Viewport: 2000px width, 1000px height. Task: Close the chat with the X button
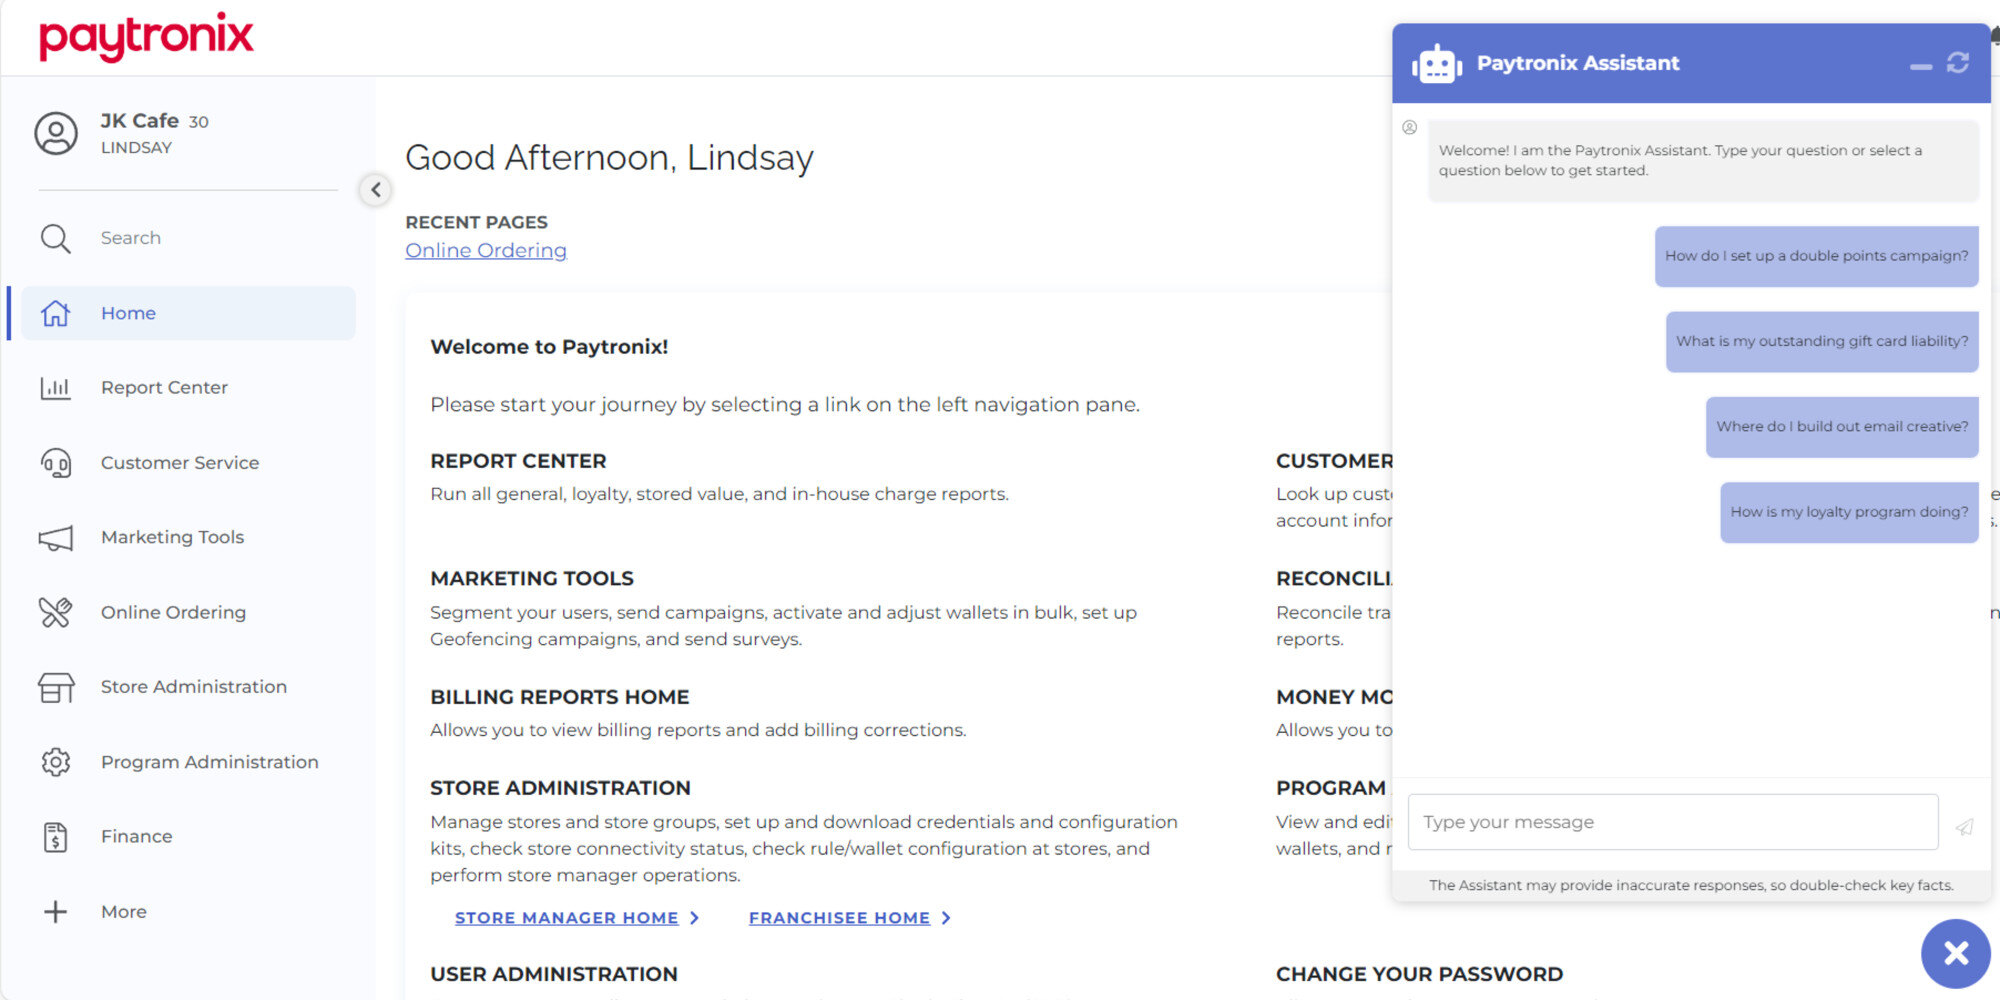pyautogui.click(x=1956, y=953)
